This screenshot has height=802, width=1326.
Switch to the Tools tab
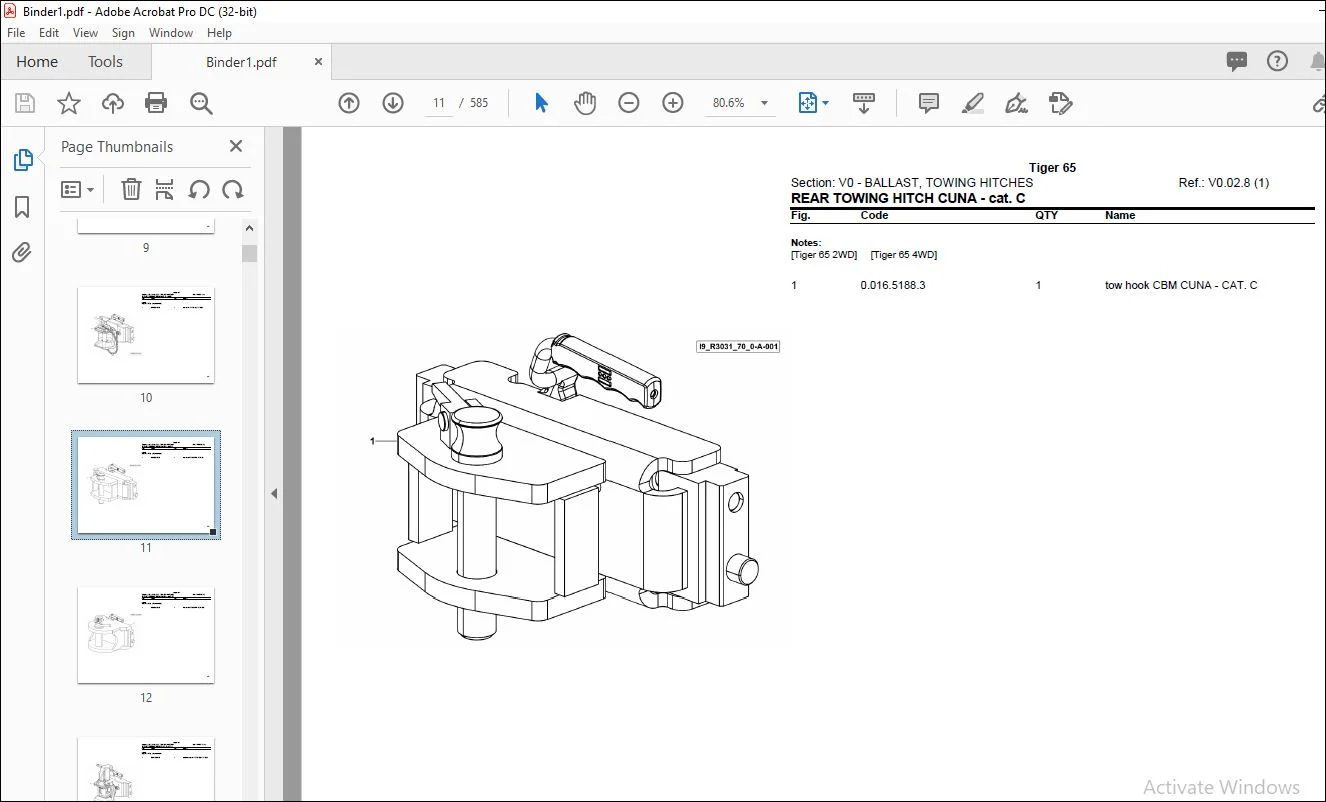click(105, 61)
